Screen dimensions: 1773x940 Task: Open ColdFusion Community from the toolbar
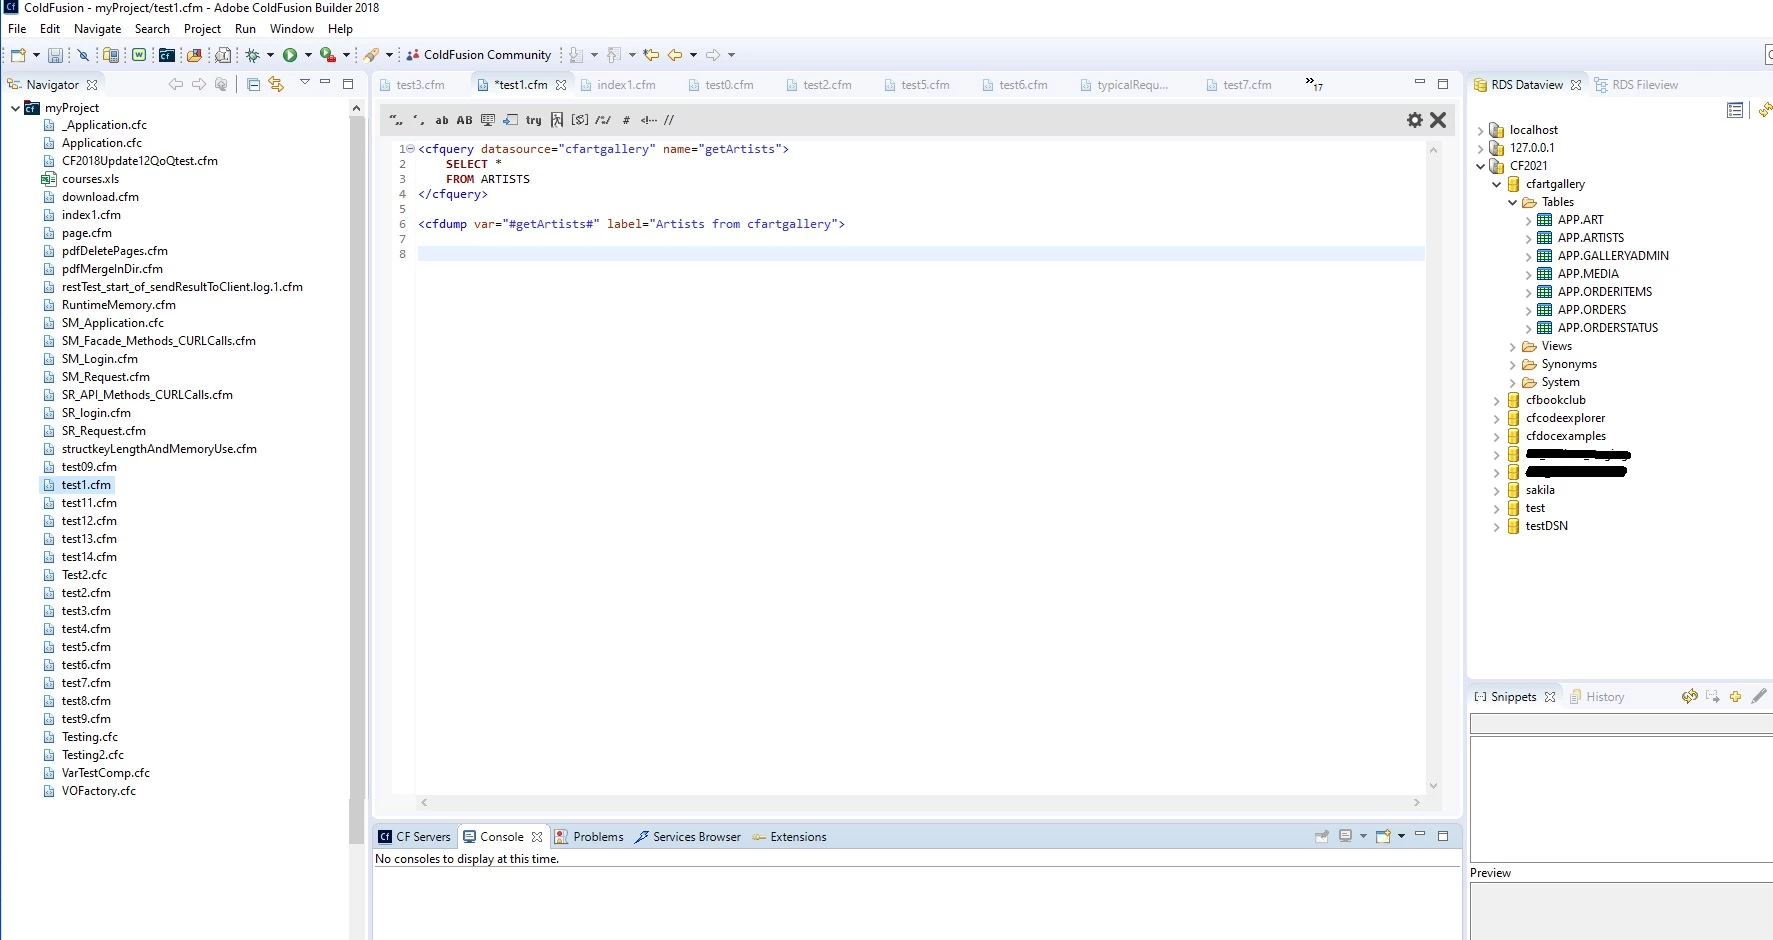point(479,55)
